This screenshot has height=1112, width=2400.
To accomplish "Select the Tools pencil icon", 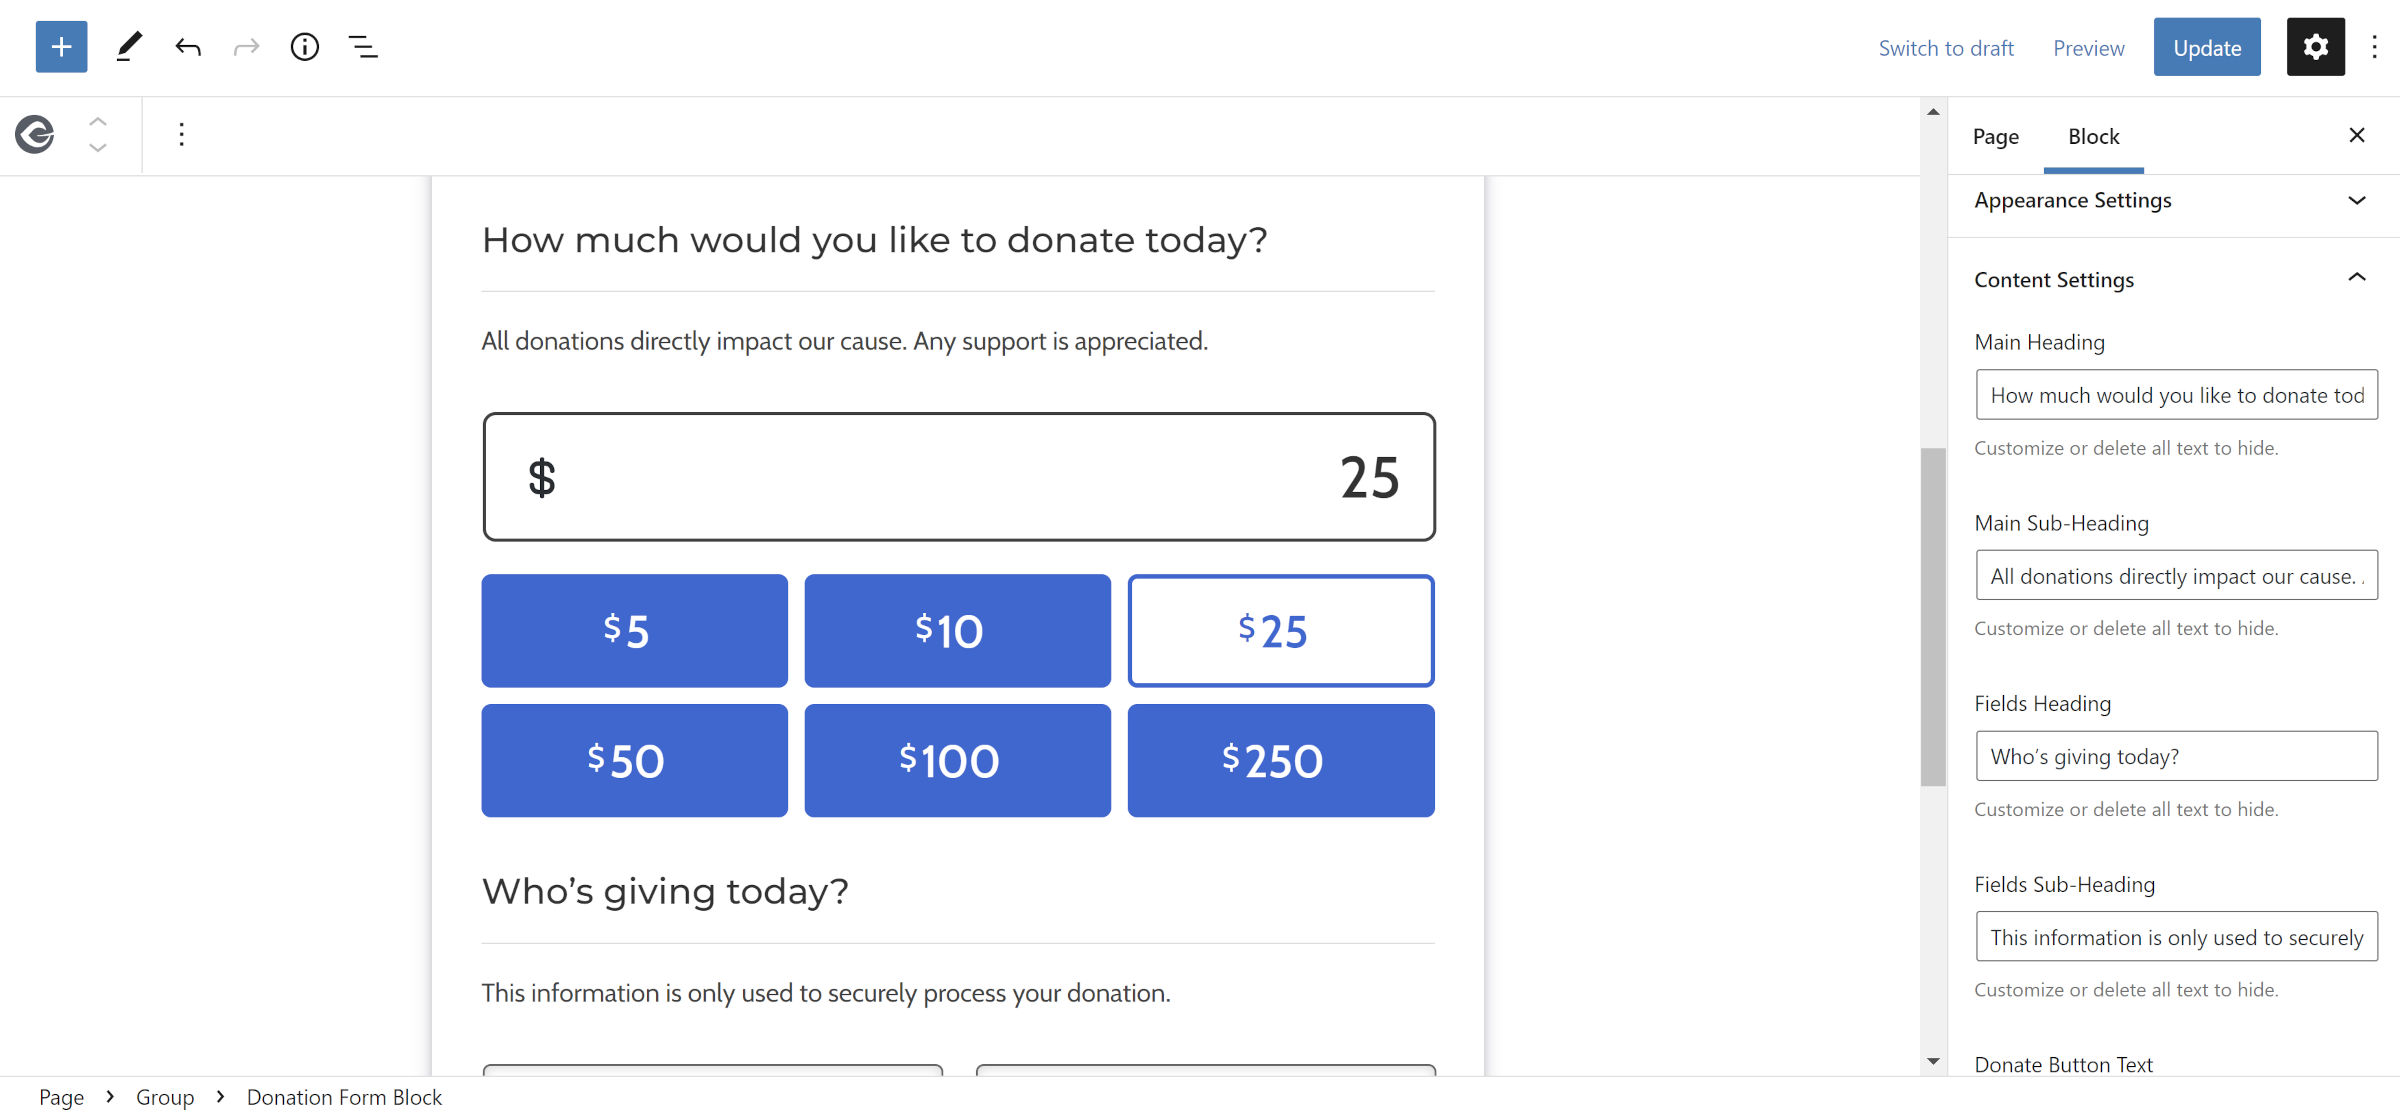I will pyautogui.click(x=129, y=47).
